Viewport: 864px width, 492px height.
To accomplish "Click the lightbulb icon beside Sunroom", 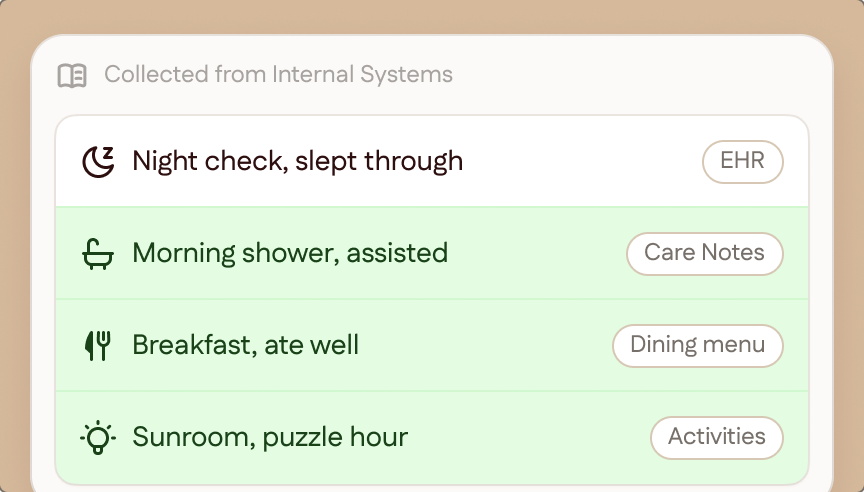I will [98, 437].
